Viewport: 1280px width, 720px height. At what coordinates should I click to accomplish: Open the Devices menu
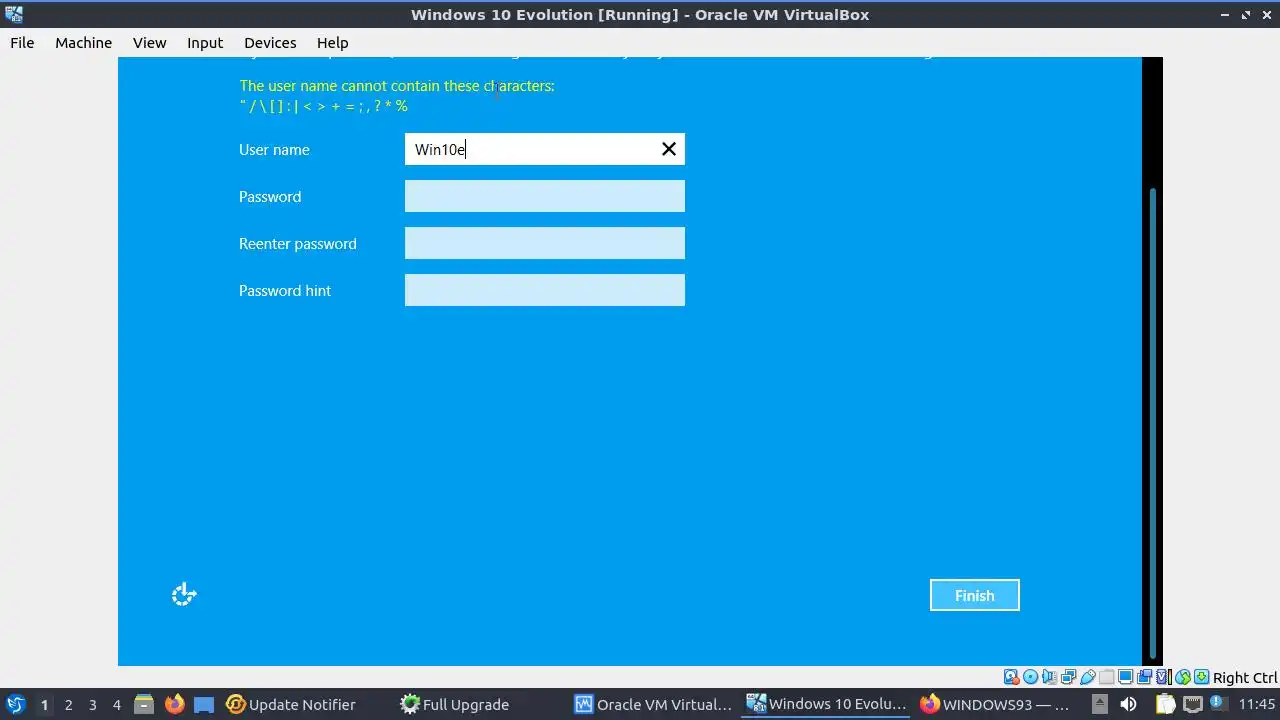(x=270, y=42)
